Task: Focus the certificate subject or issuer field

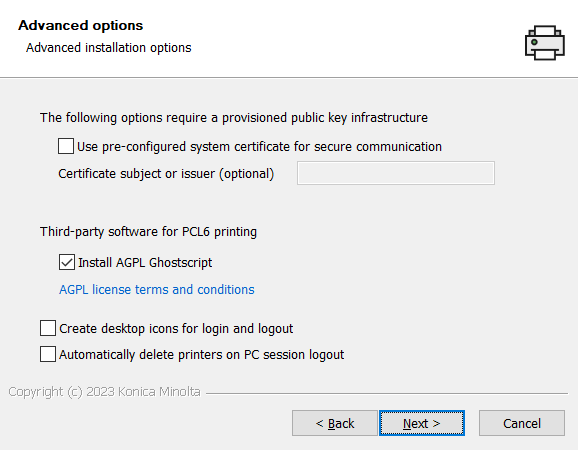Action: 396,173
